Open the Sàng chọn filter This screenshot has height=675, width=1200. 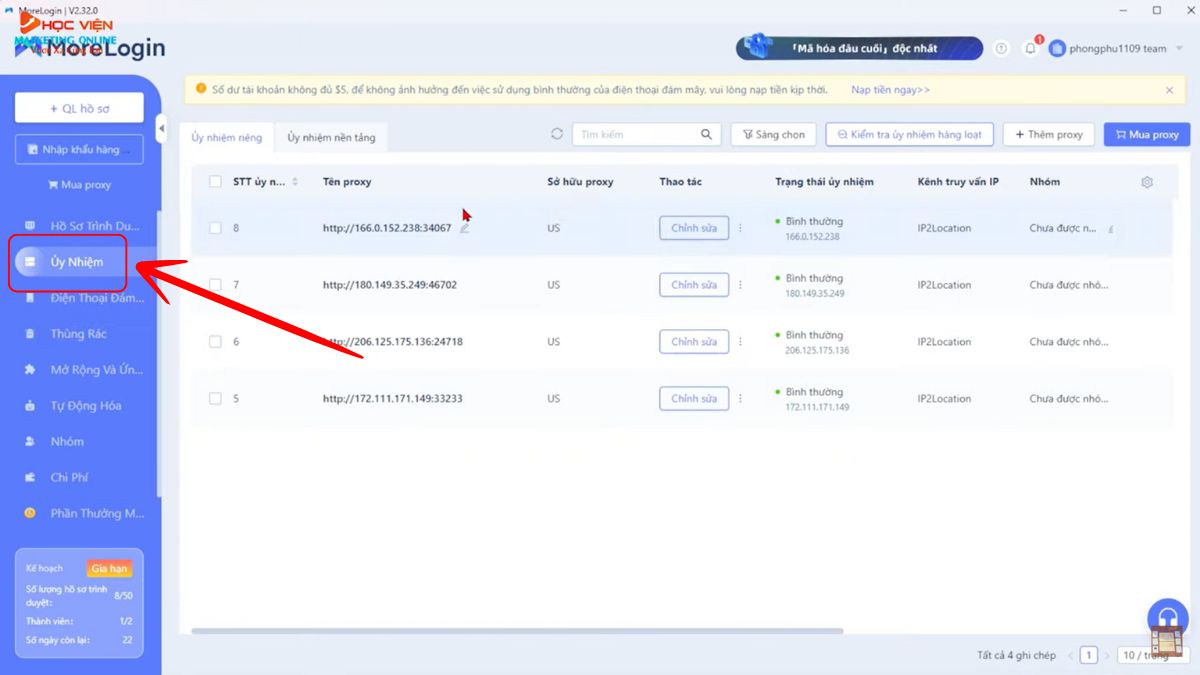774,134
